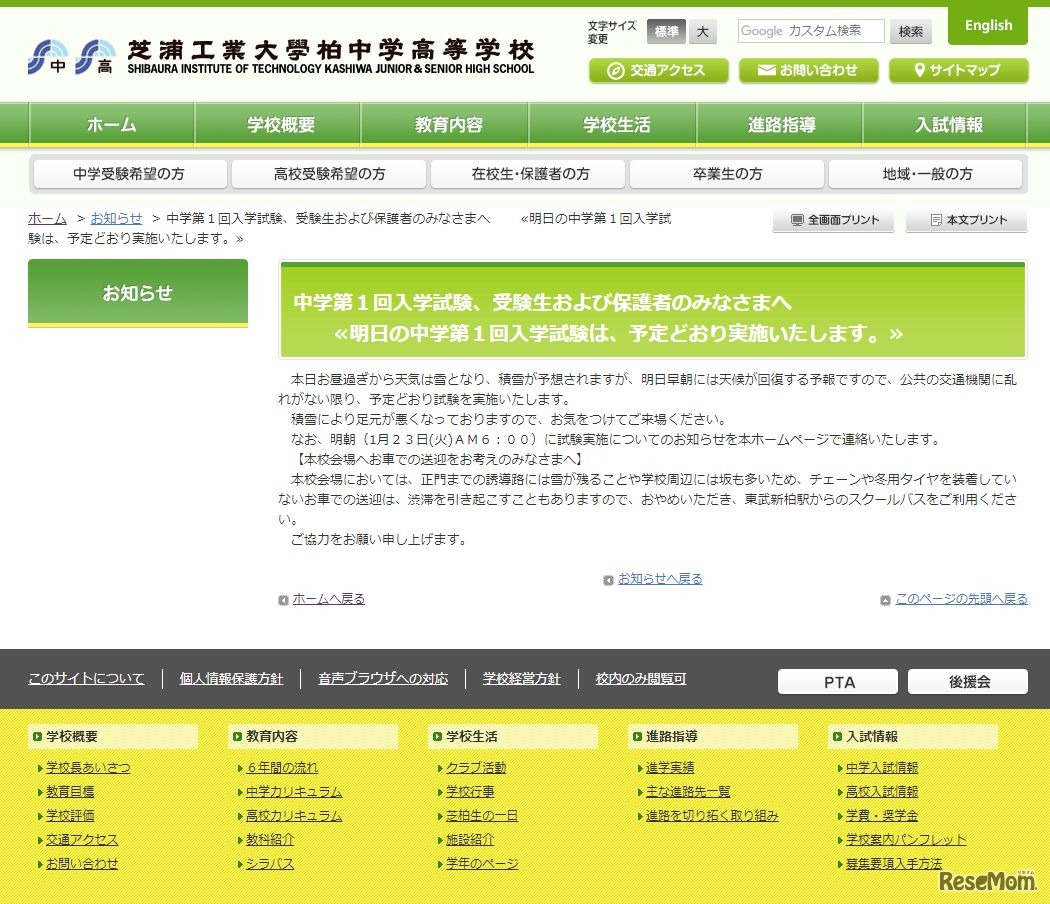Open 交通アクセス button in the header
Image resolution: width=1050 pixels, height=904 pixels.
point(658,70)
